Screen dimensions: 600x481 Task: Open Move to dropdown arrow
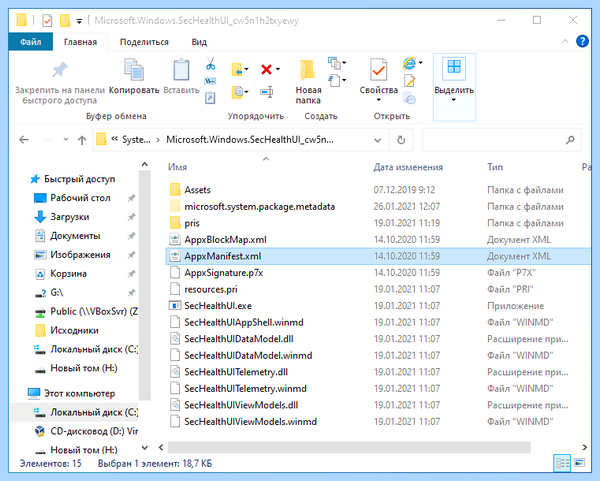[246, 69]
